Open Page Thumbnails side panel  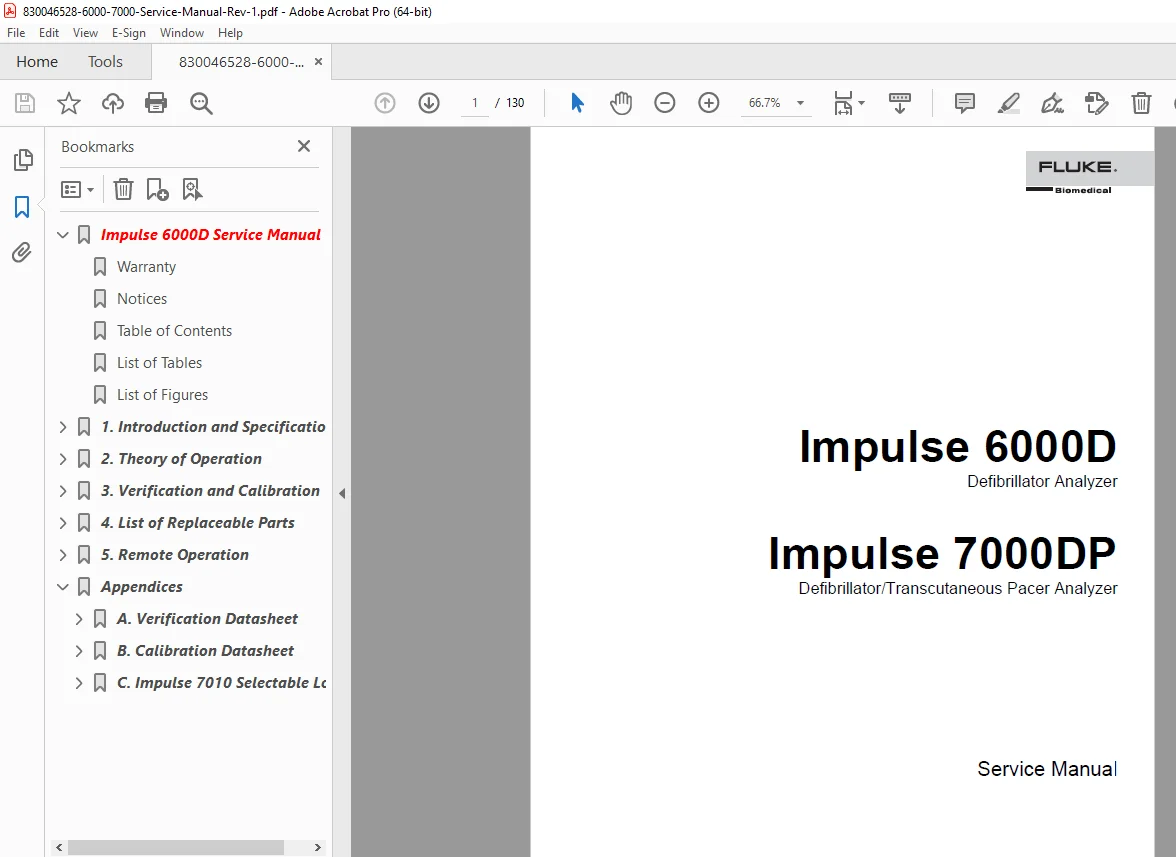pyautogui.click(x=23, y=160)
